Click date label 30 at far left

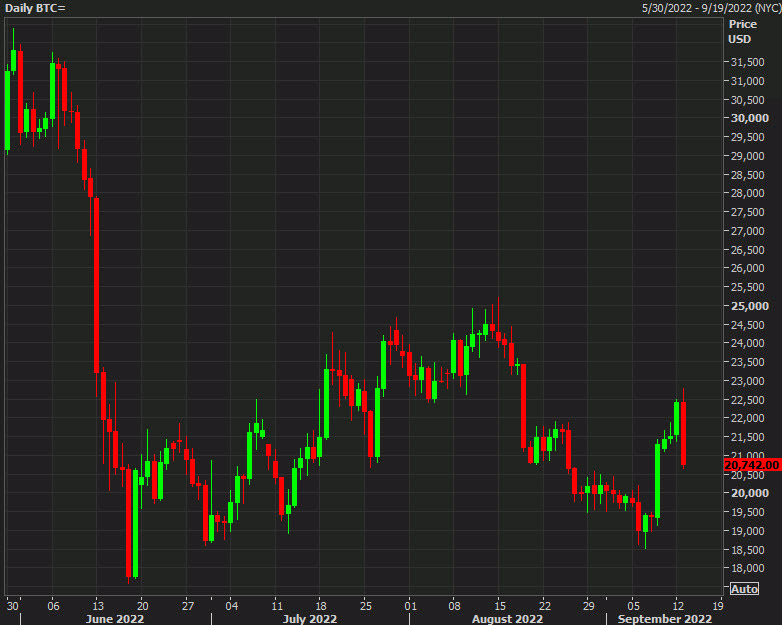click(13, 606)
